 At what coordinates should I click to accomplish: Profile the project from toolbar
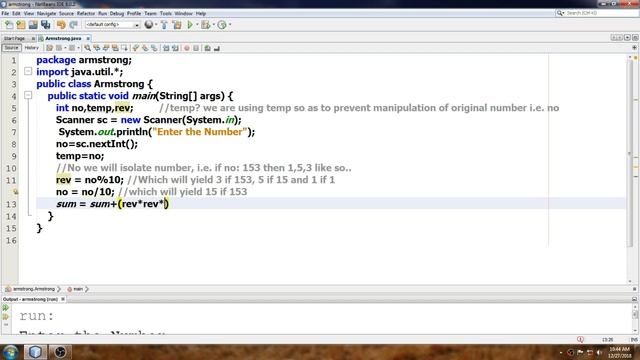click(x=222, y=25)
